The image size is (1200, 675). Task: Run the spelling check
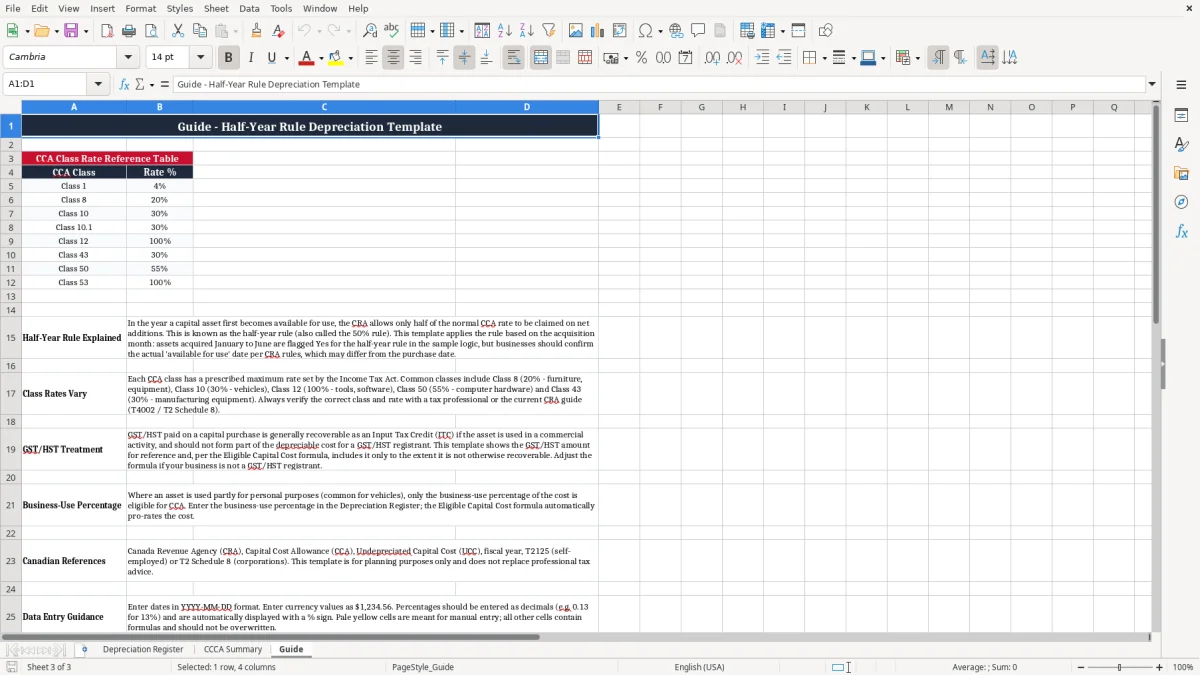392,31
